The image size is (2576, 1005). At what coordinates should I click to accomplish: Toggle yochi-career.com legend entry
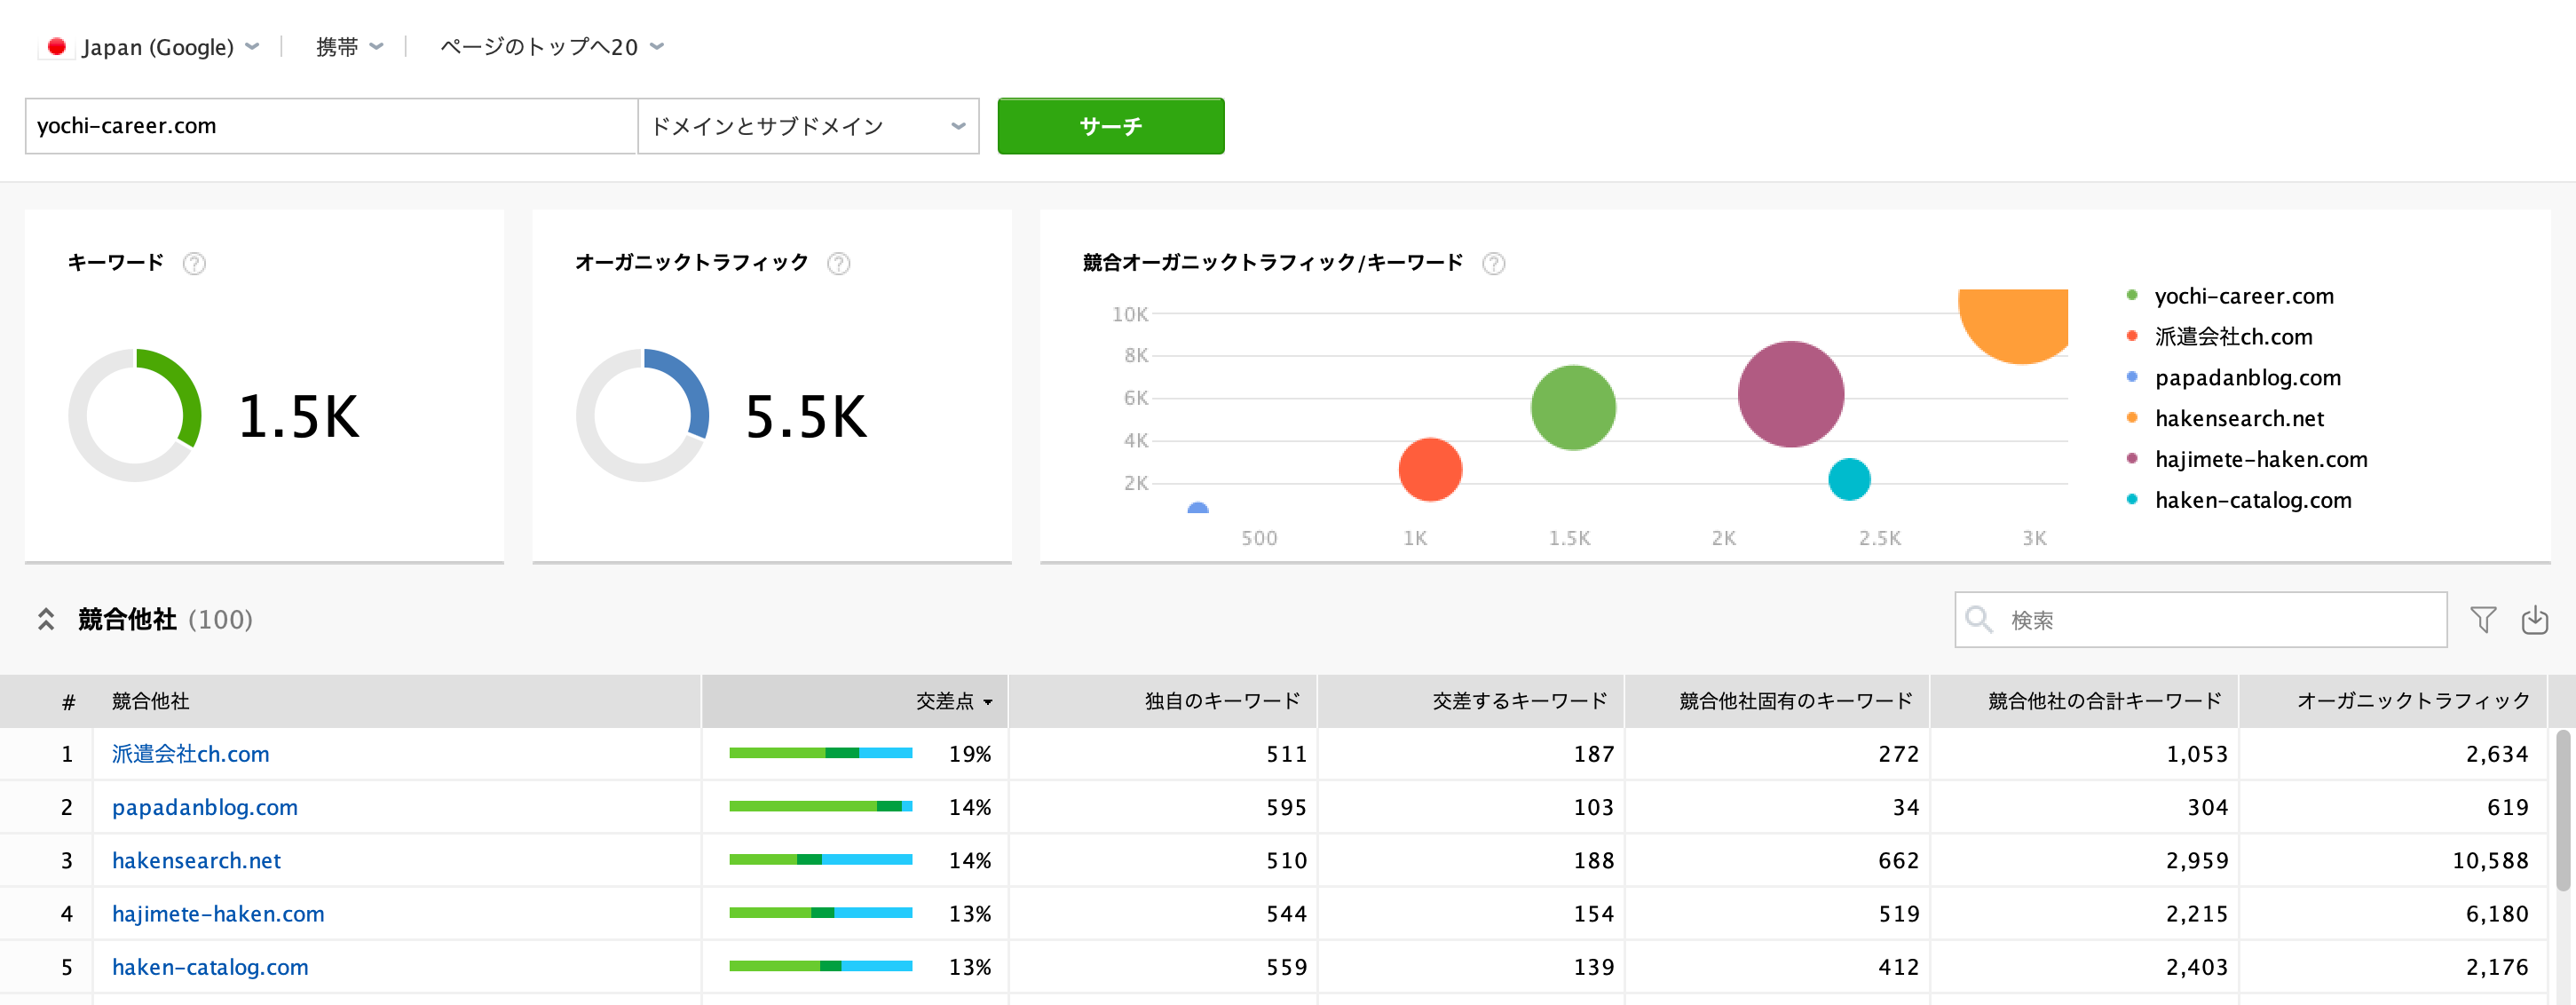point(2232,296)
